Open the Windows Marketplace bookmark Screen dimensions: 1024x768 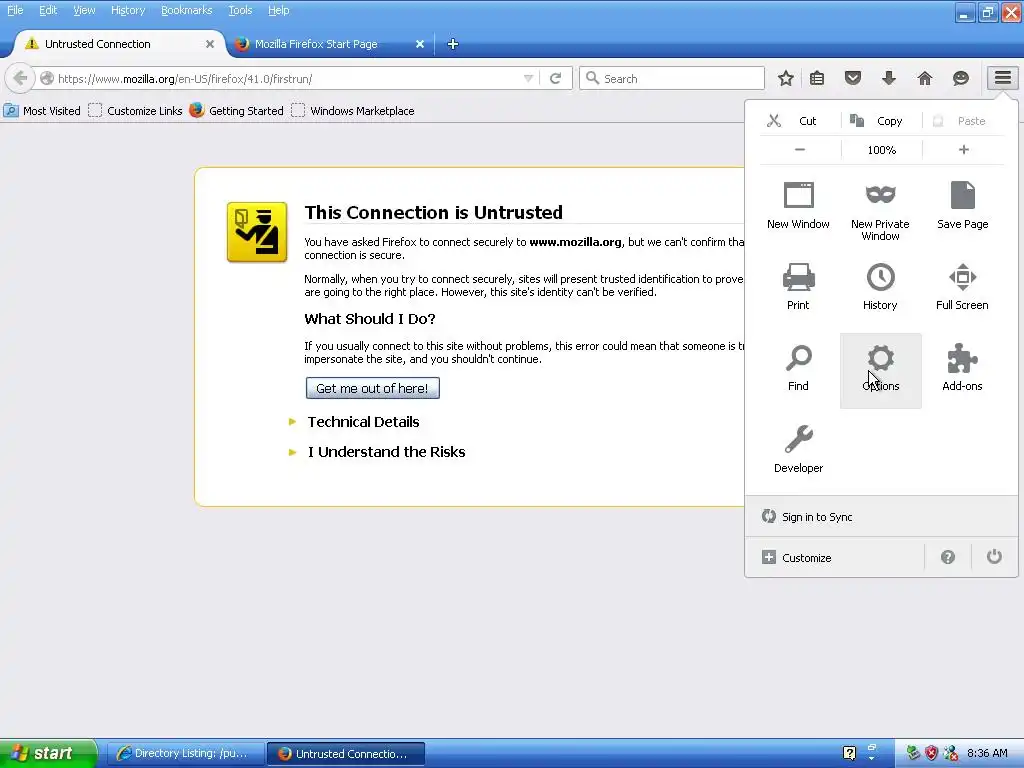click(353, 110)
